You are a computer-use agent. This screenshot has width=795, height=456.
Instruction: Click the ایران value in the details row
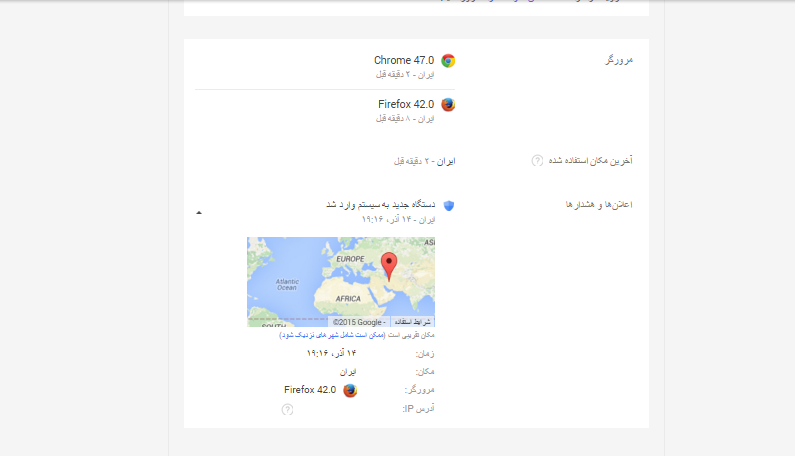(x=348, y=372)
